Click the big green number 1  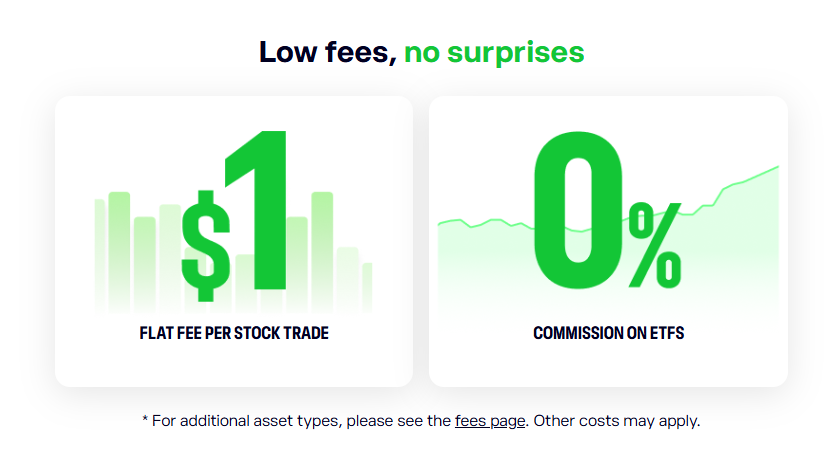click(x=259, y=208)
